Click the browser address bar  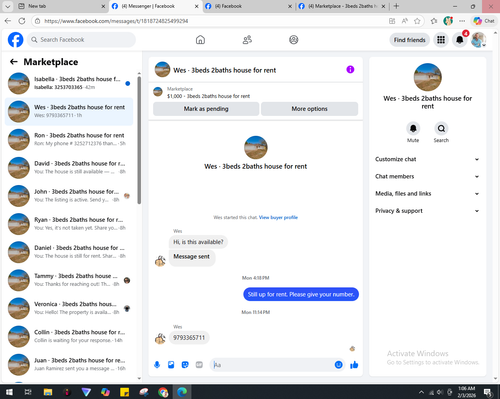[x=213, y=21]
